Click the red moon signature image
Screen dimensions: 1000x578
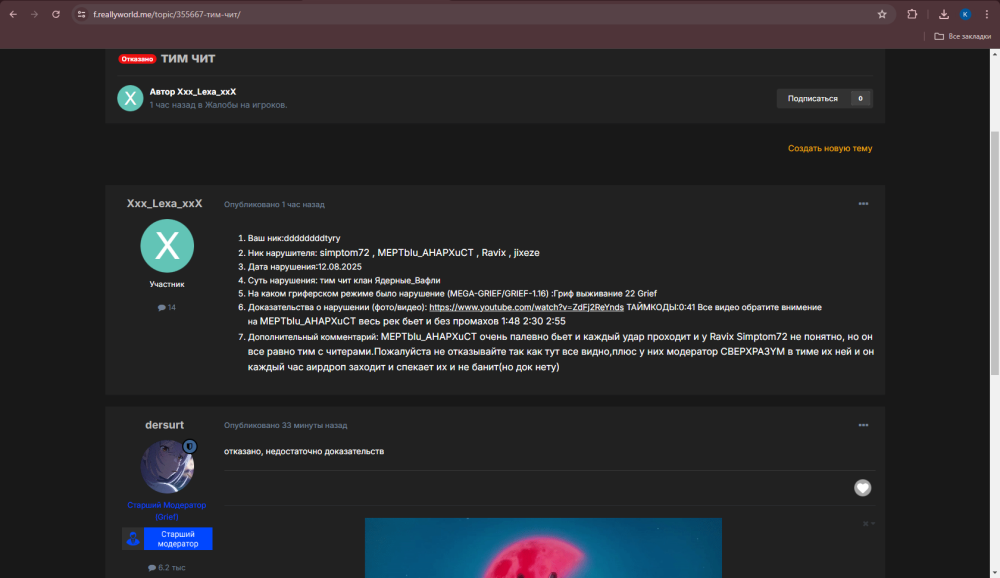pyautogui.click(x=543, y=547)
